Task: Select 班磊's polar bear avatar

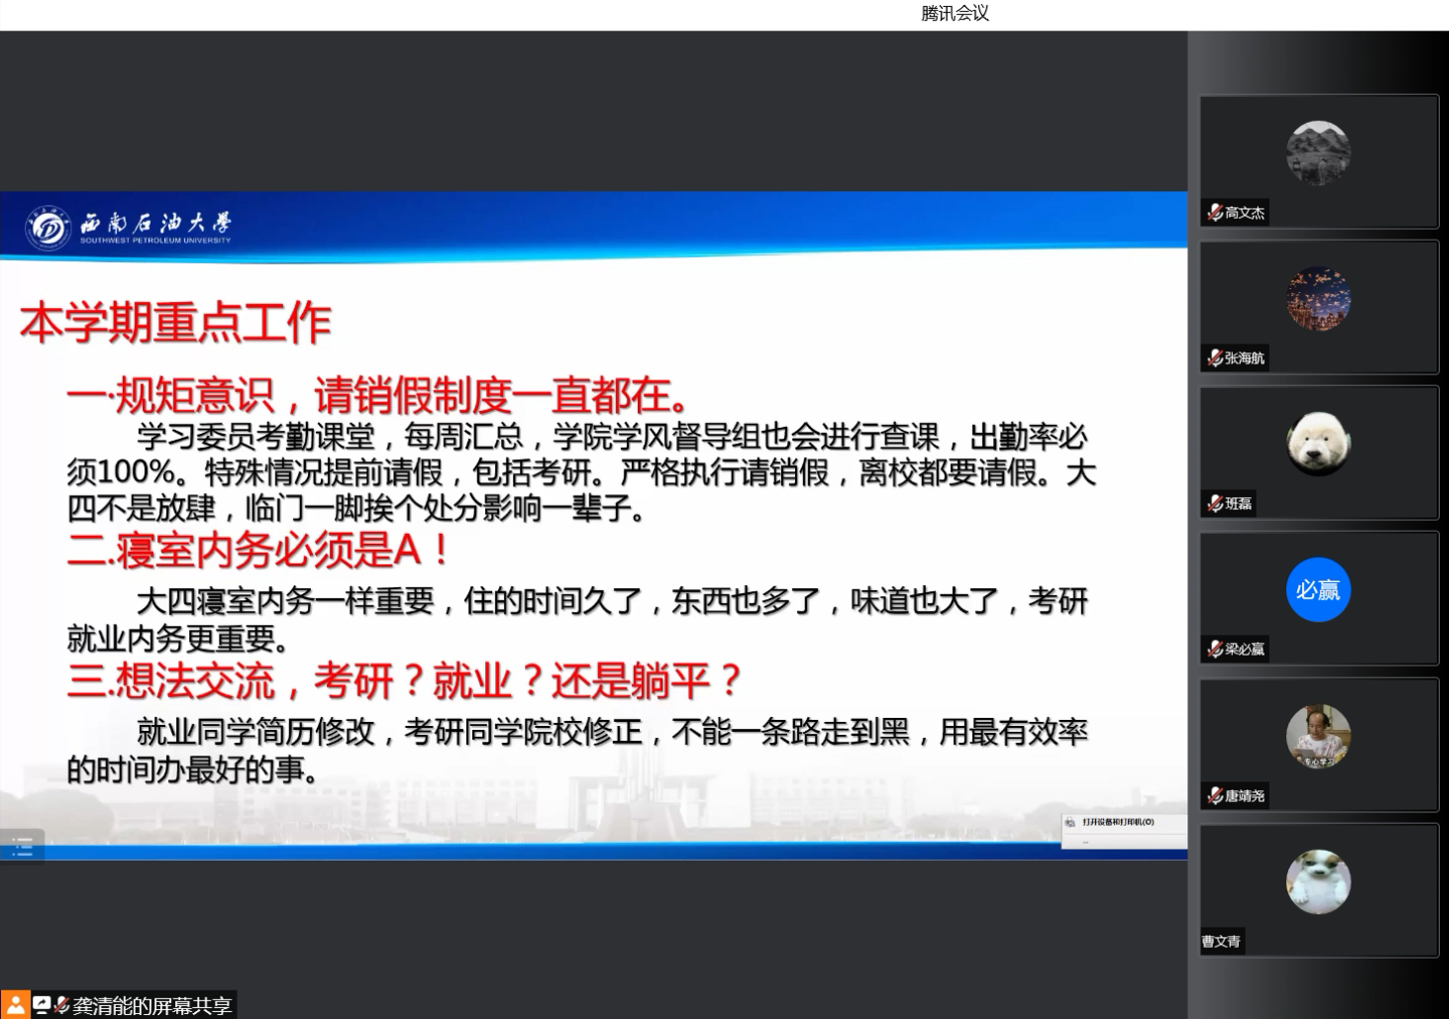Action: tap(1318, 444)
